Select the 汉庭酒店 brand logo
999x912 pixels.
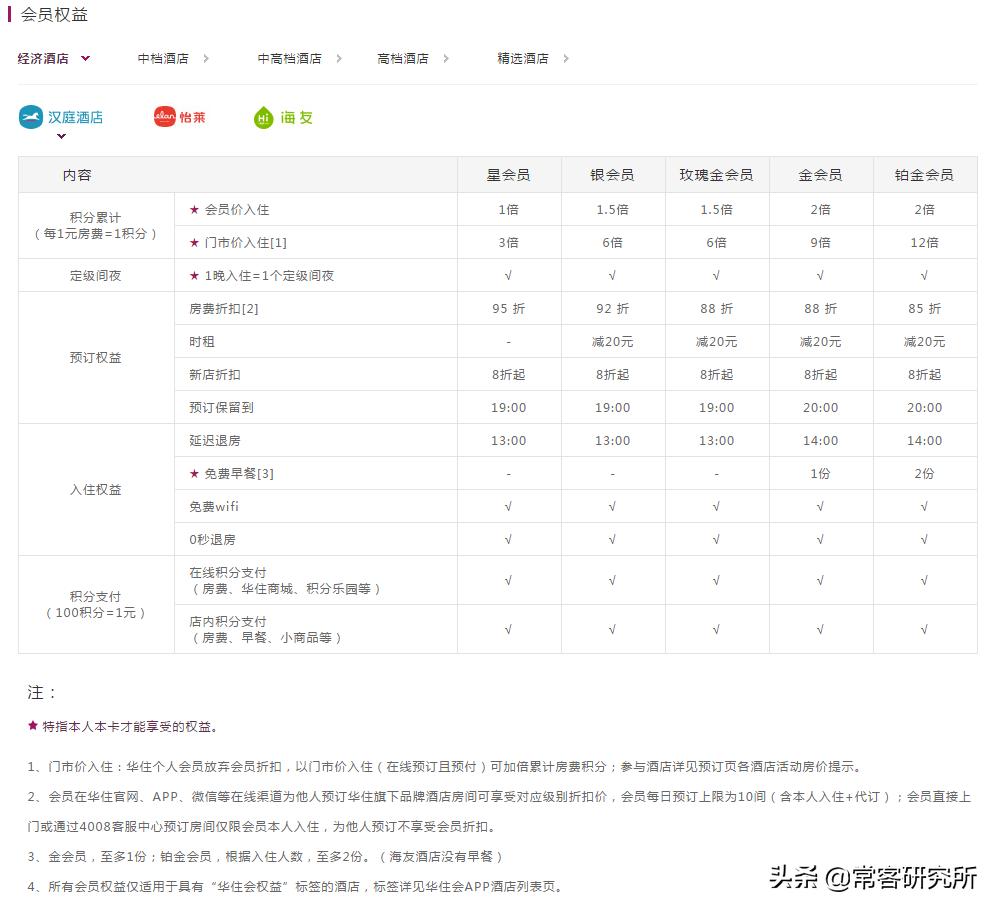click(60, 116)
